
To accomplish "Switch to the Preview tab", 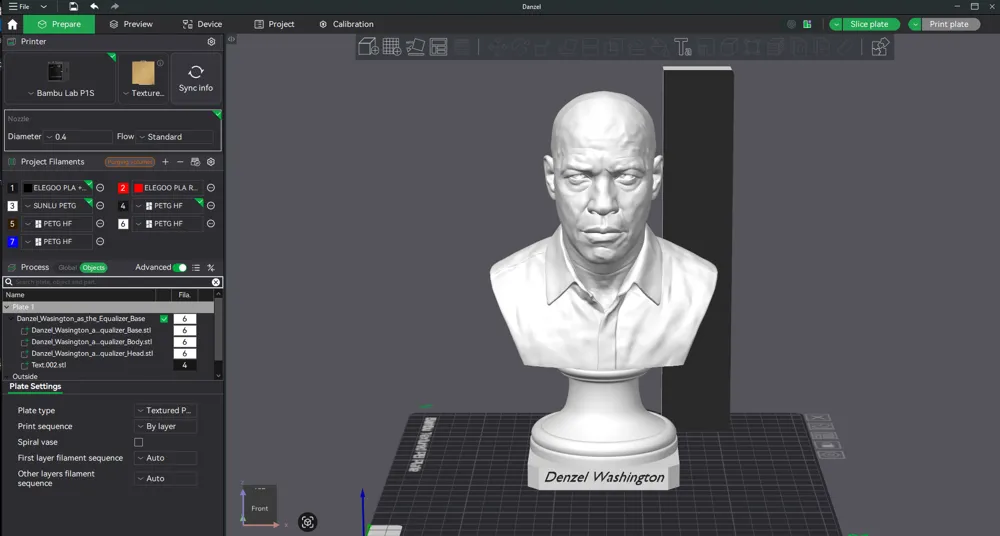I will coord(131,24).
